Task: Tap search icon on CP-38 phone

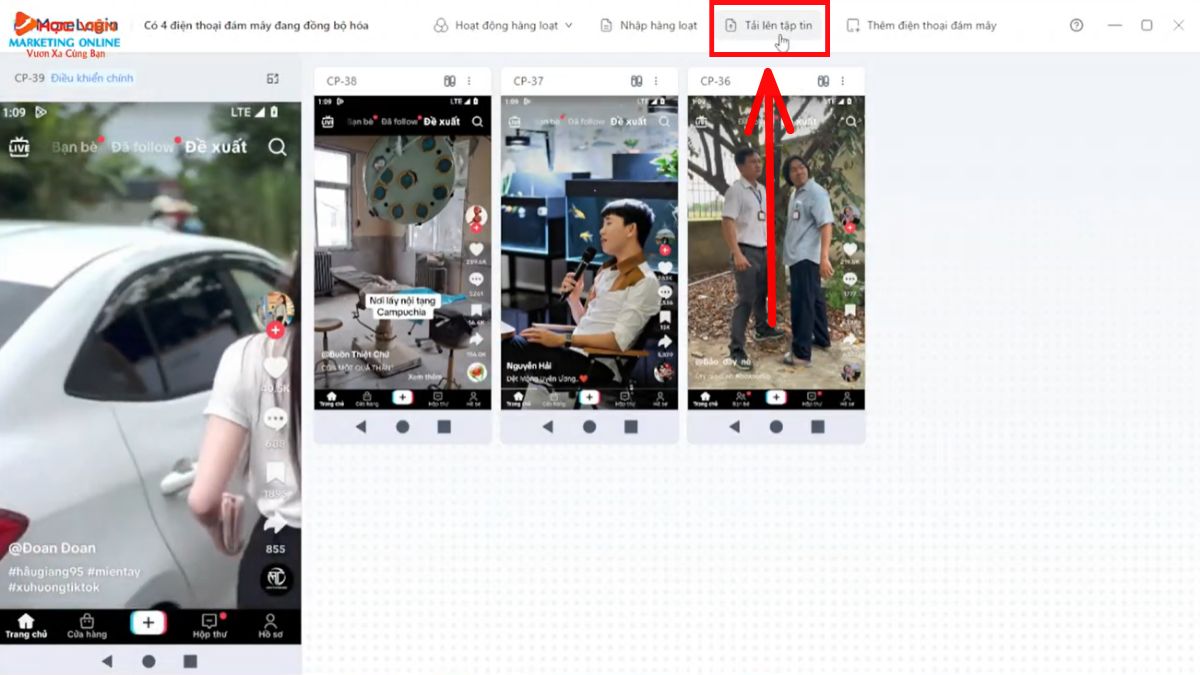Action: pos(478,122)
